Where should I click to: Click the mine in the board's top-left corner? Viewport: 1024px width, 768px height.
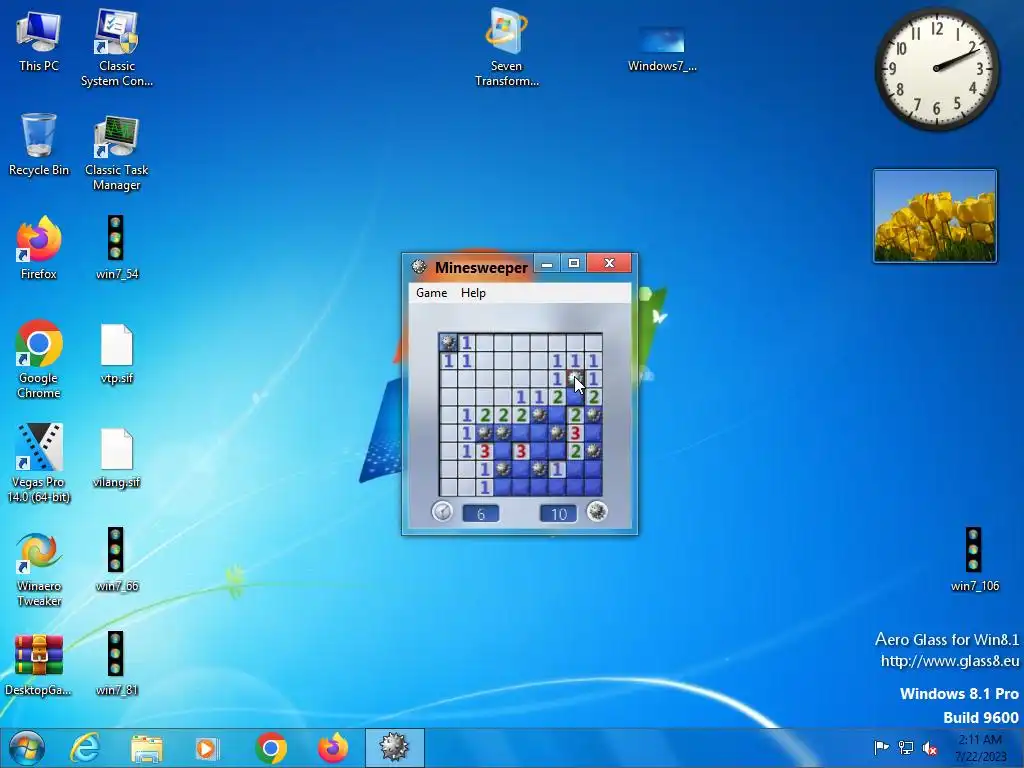448,342
